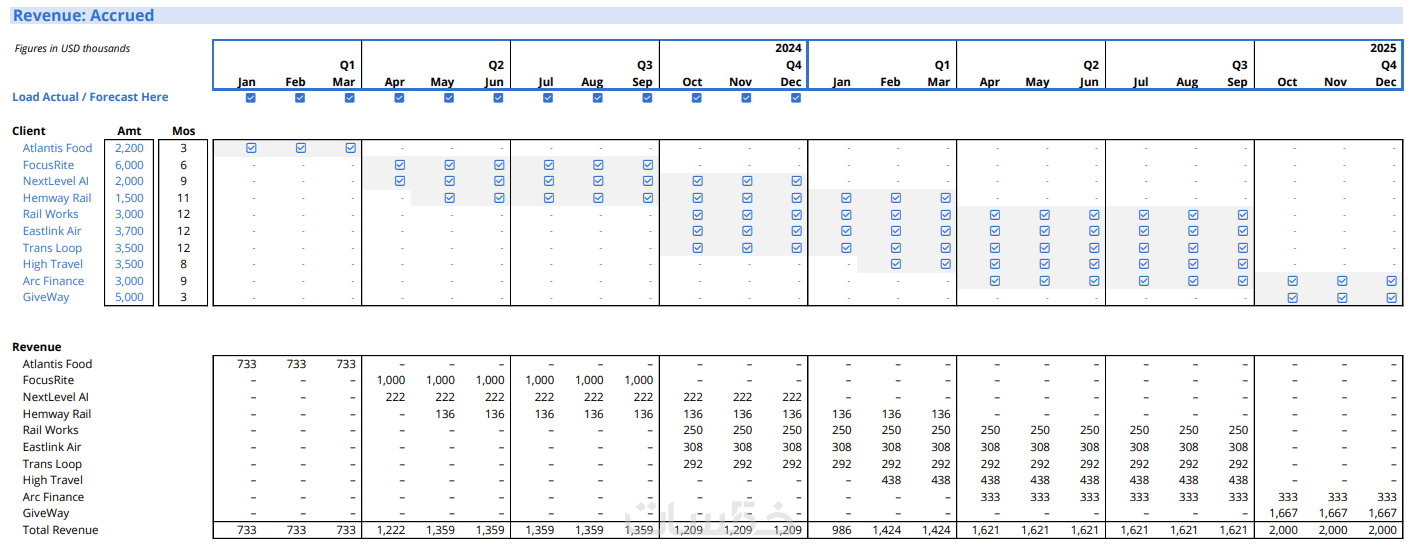Select Arc Finance in the Client list

pyautogui.click(x=54, y=281)
